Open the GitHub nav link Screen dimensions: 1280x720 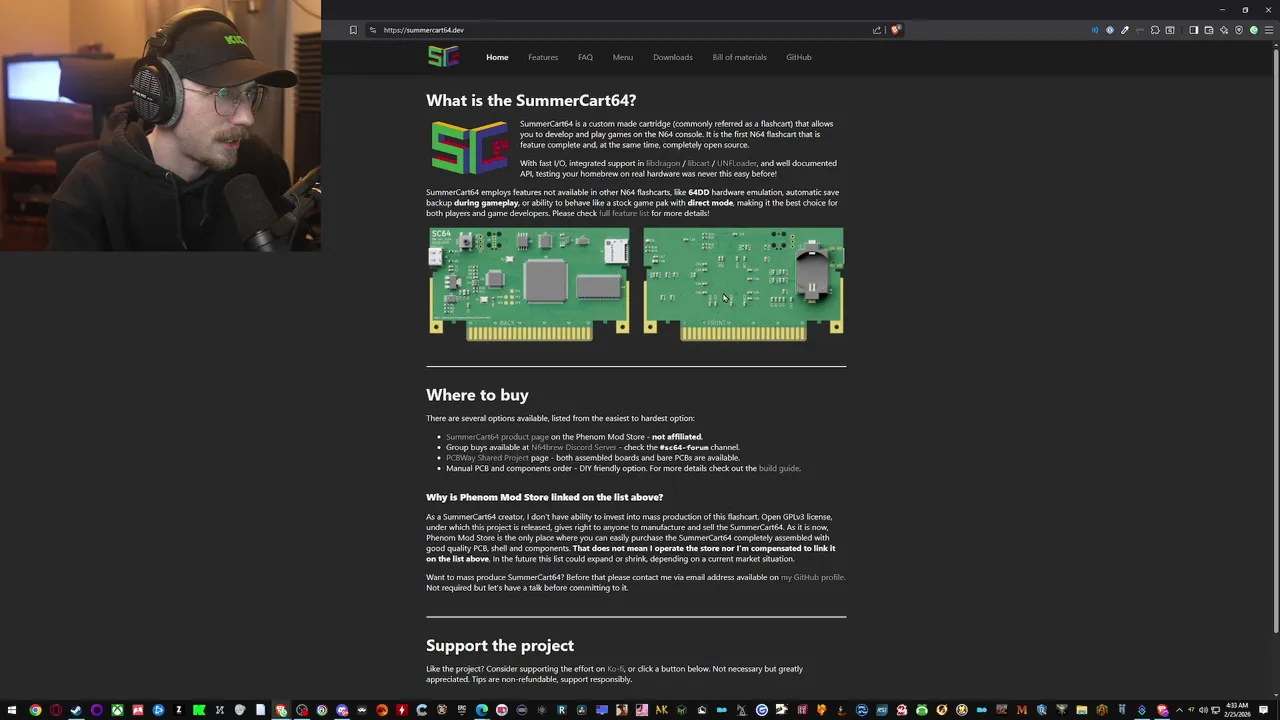click(799, 57)
